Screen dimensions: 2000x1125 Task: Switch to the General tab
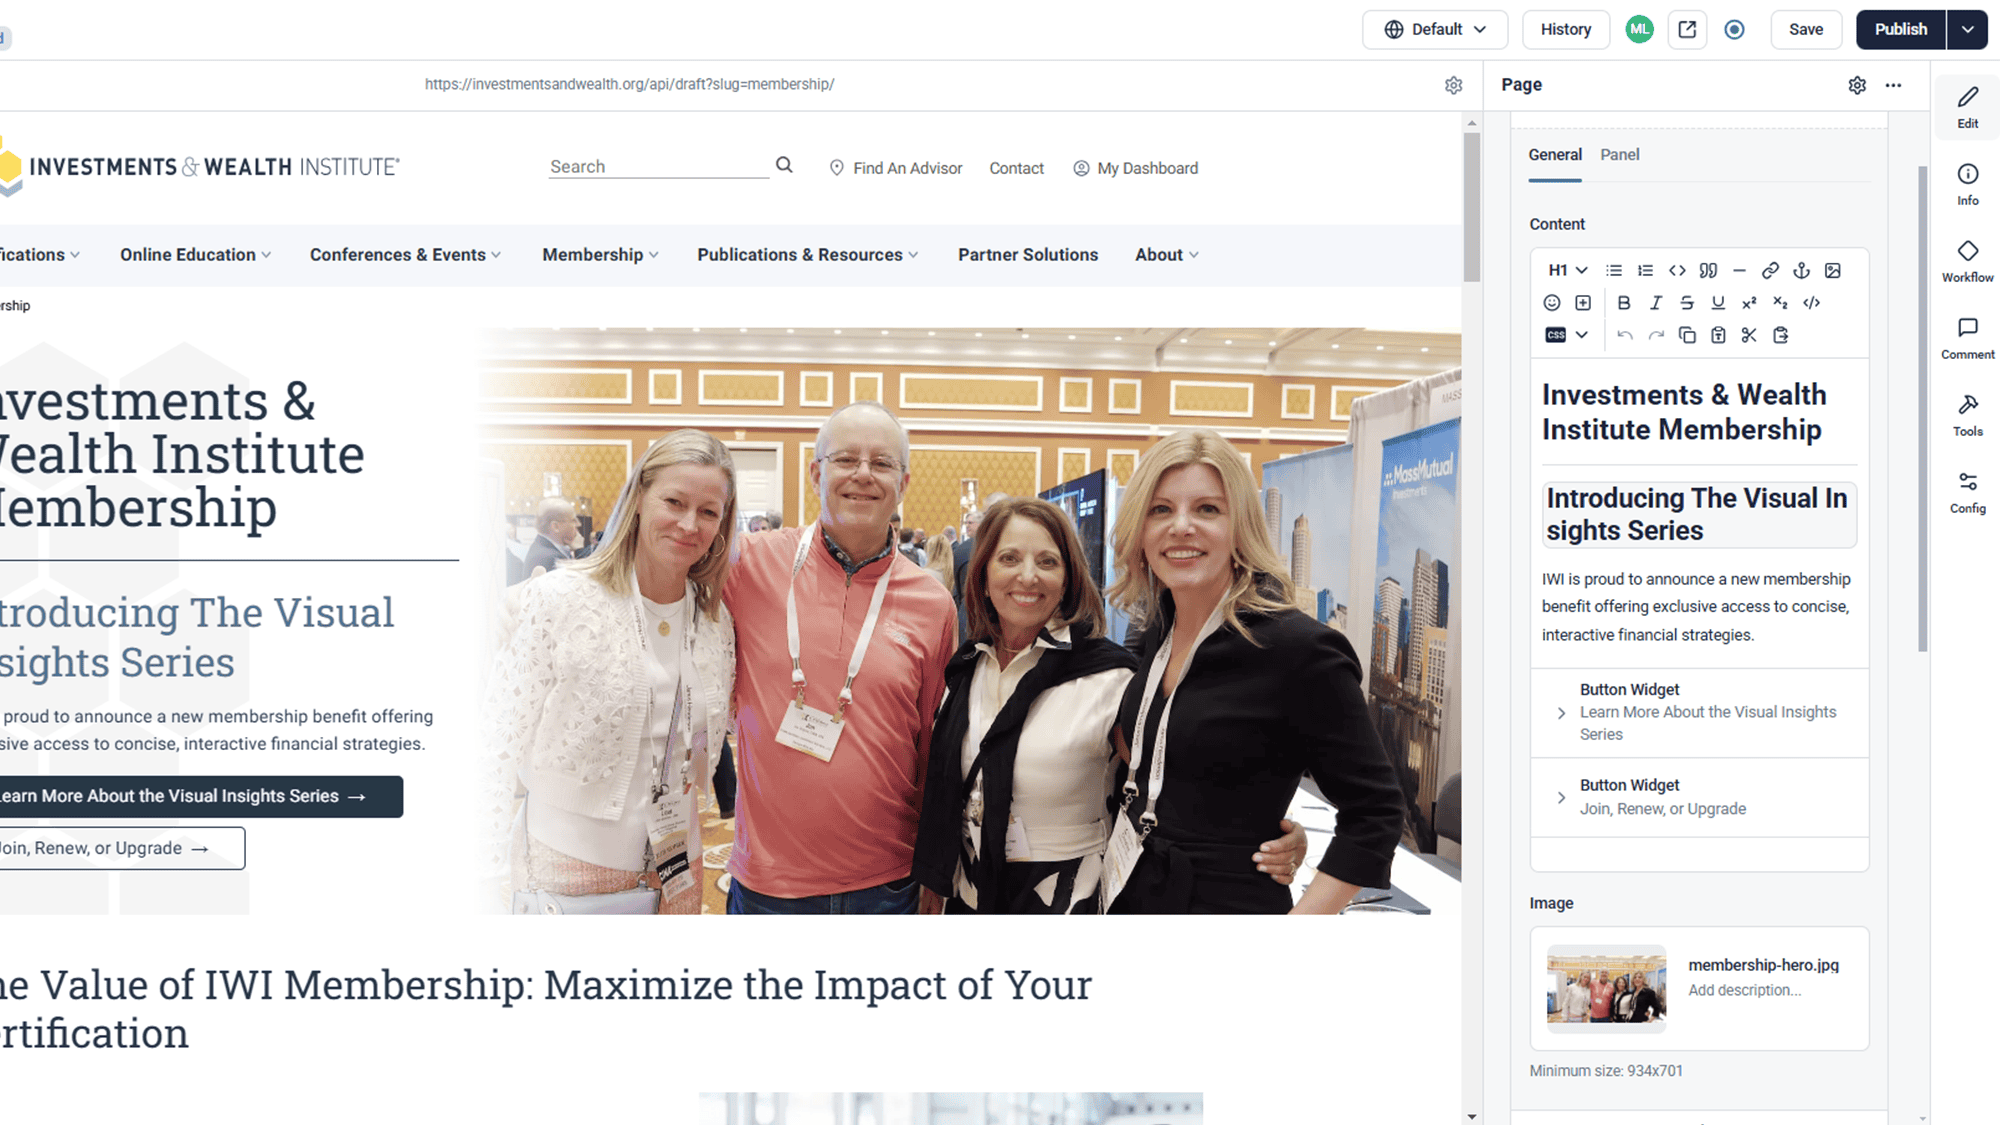(1555, 155)
